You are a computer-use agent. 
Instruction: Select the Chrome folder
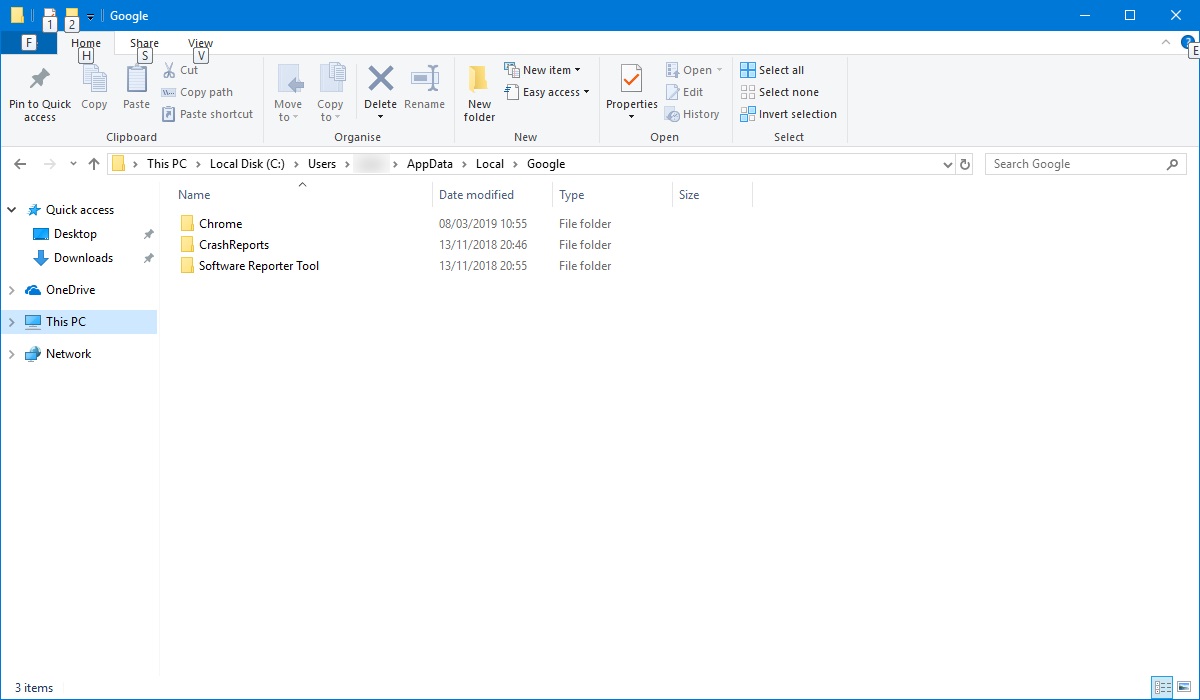click(x=220, y=224)
